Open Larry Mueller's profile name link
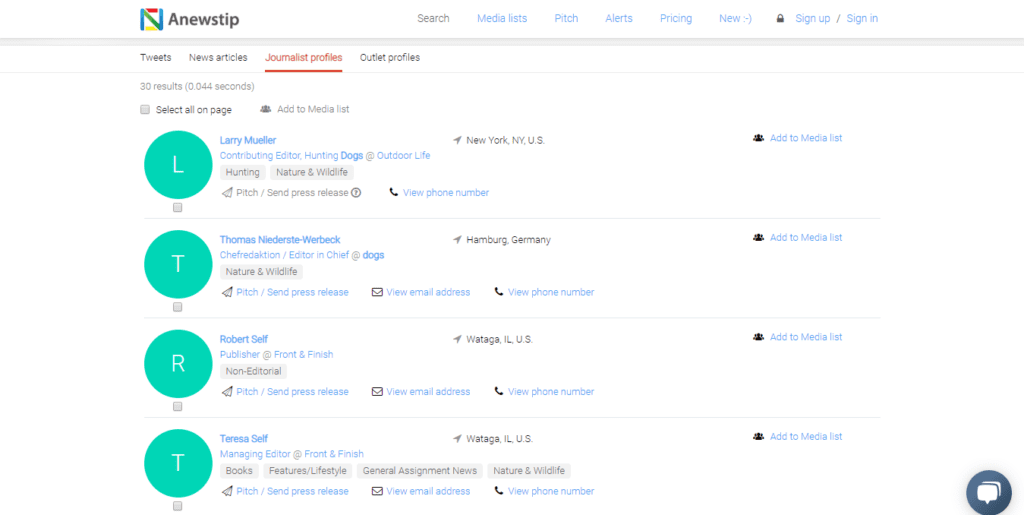This screenshot has width=1024, height=515. tap(248, 140)
